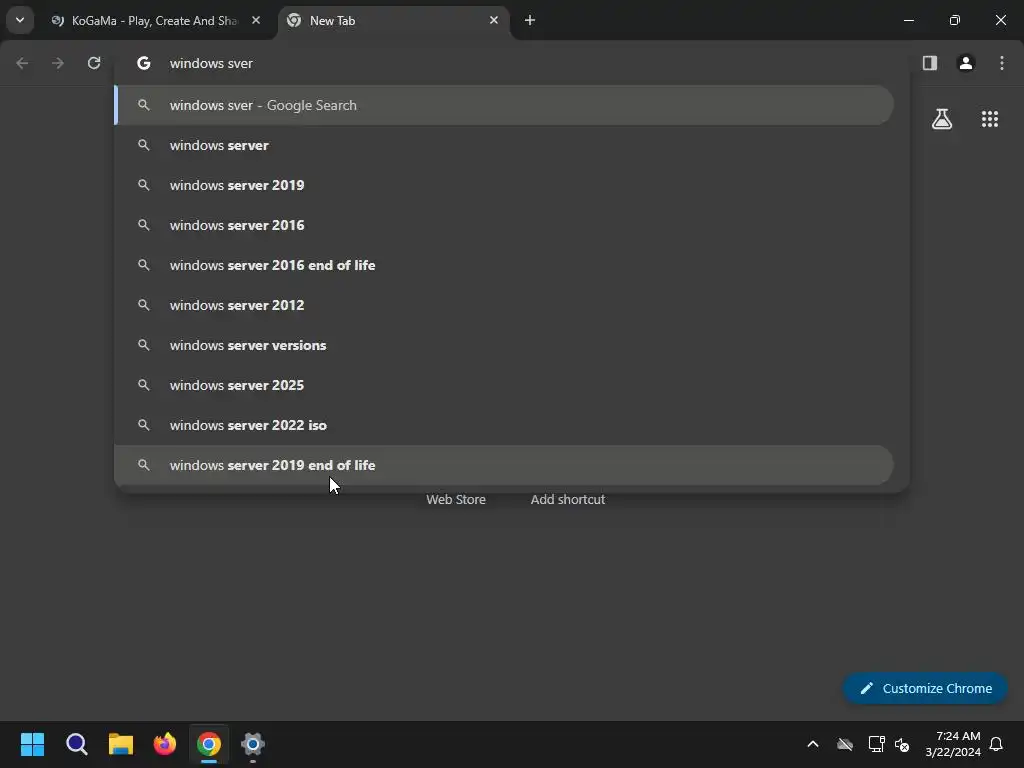Viewport: 1024px width, 768px height.
Task: Open the clock showing 7:24 AM
Action: pos(953,744)
